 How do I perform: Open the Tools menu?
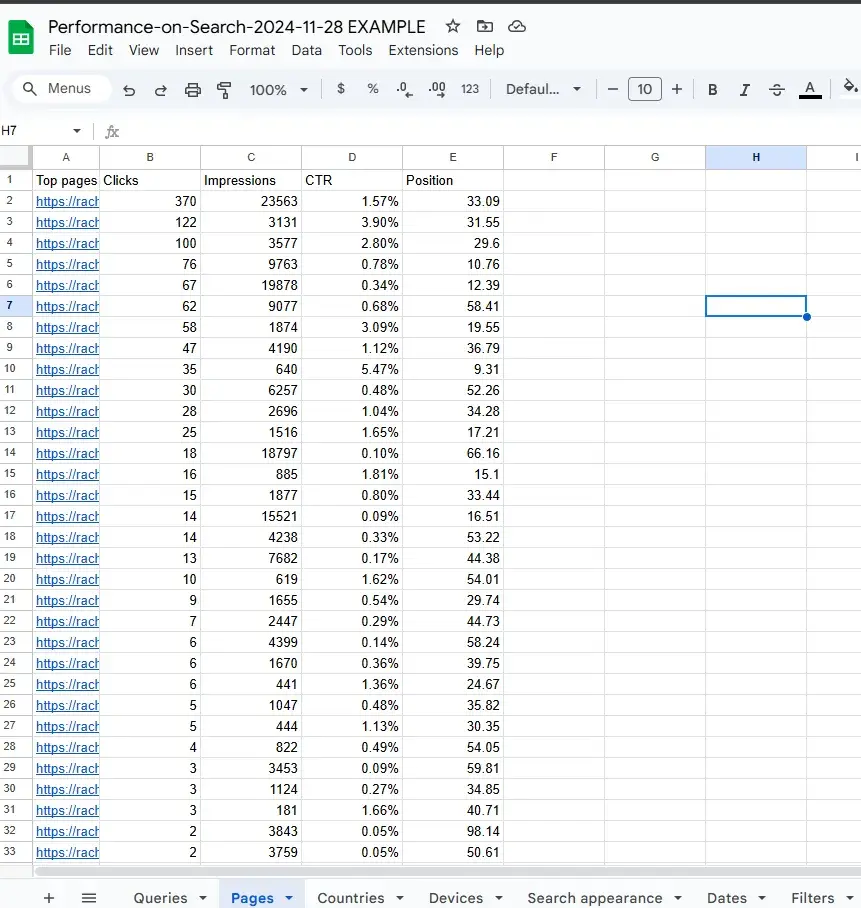(355, 50)
